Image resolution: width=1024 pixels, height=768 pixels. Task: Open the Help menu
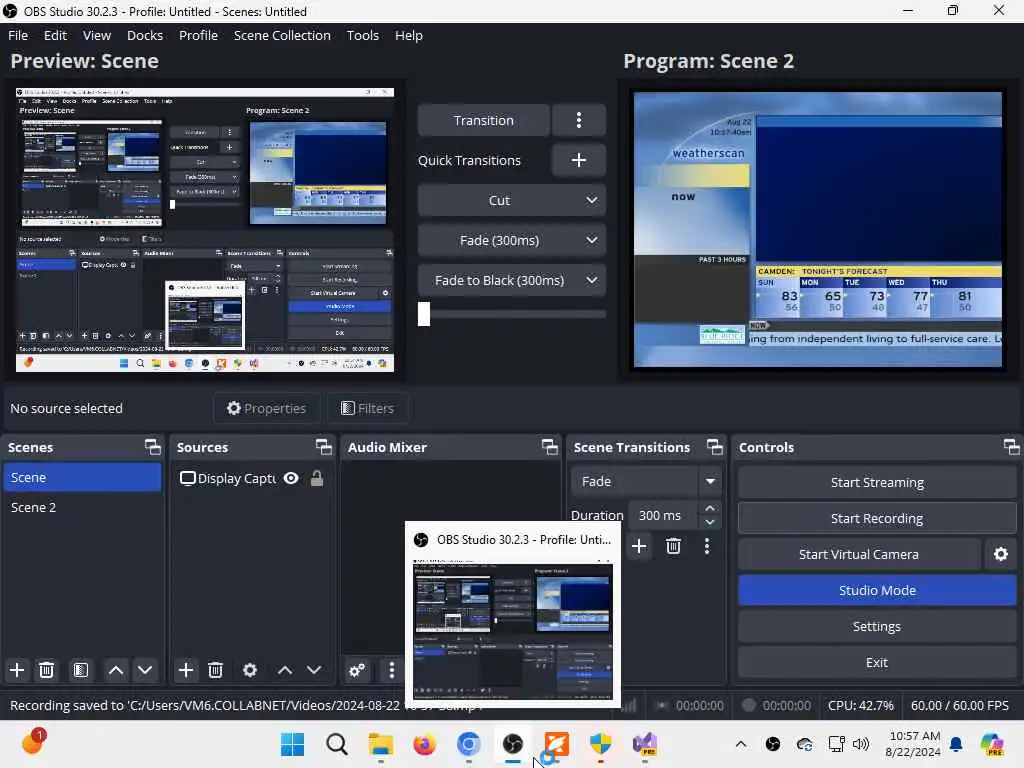pos(408,35)
